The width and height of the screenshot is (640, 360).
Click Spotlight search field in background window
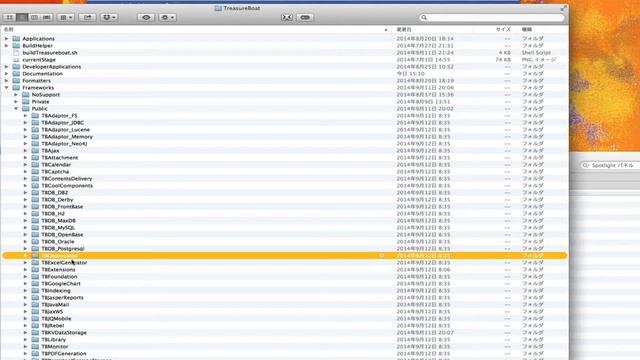pos(610,165)
